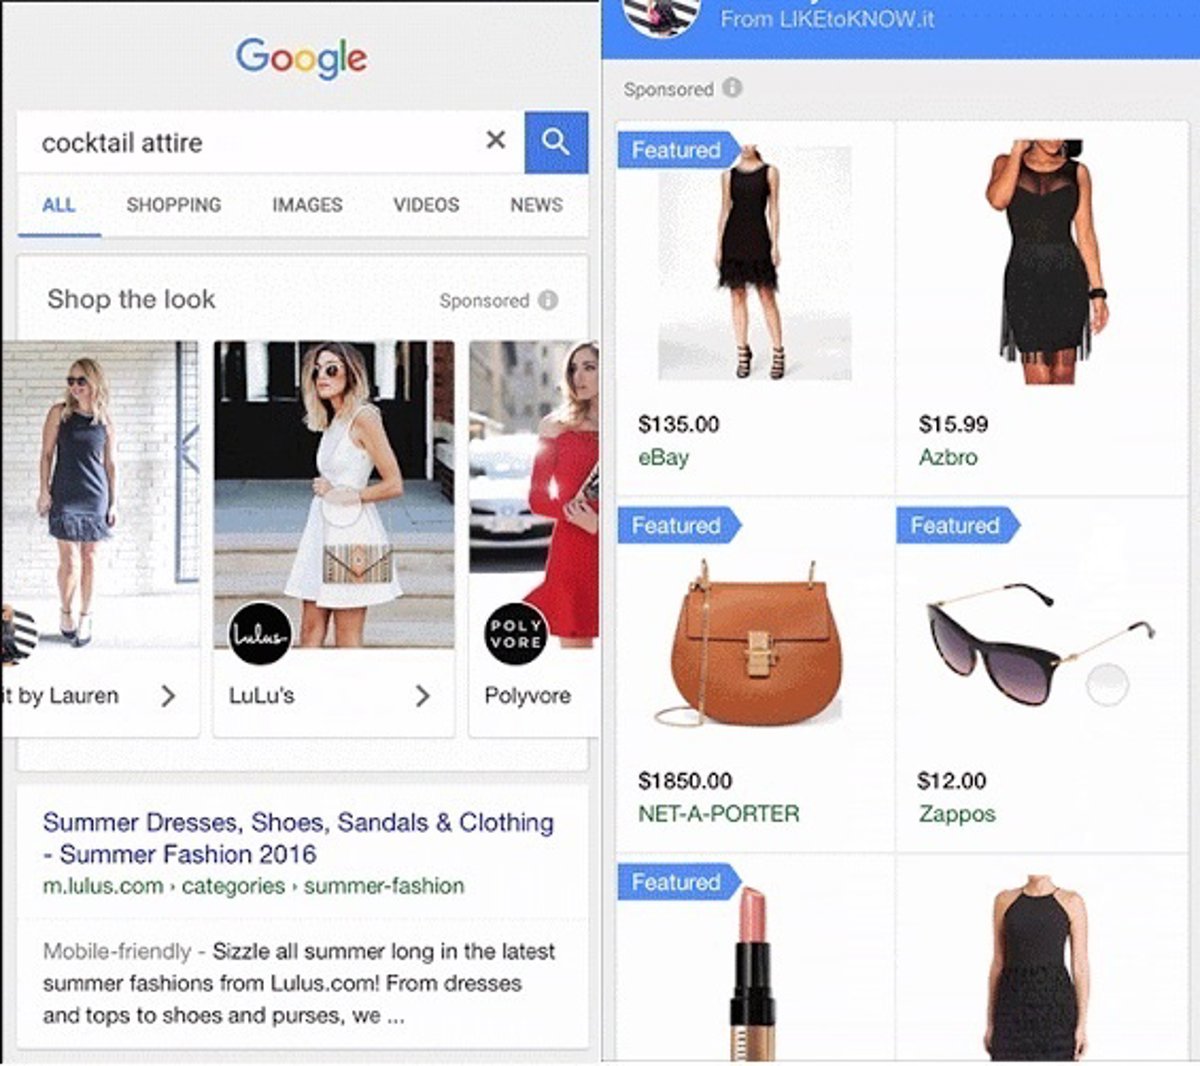Click the NET-A-PORTER store link
This screenshot has width=1200, height=1066.
click(718, 814)
